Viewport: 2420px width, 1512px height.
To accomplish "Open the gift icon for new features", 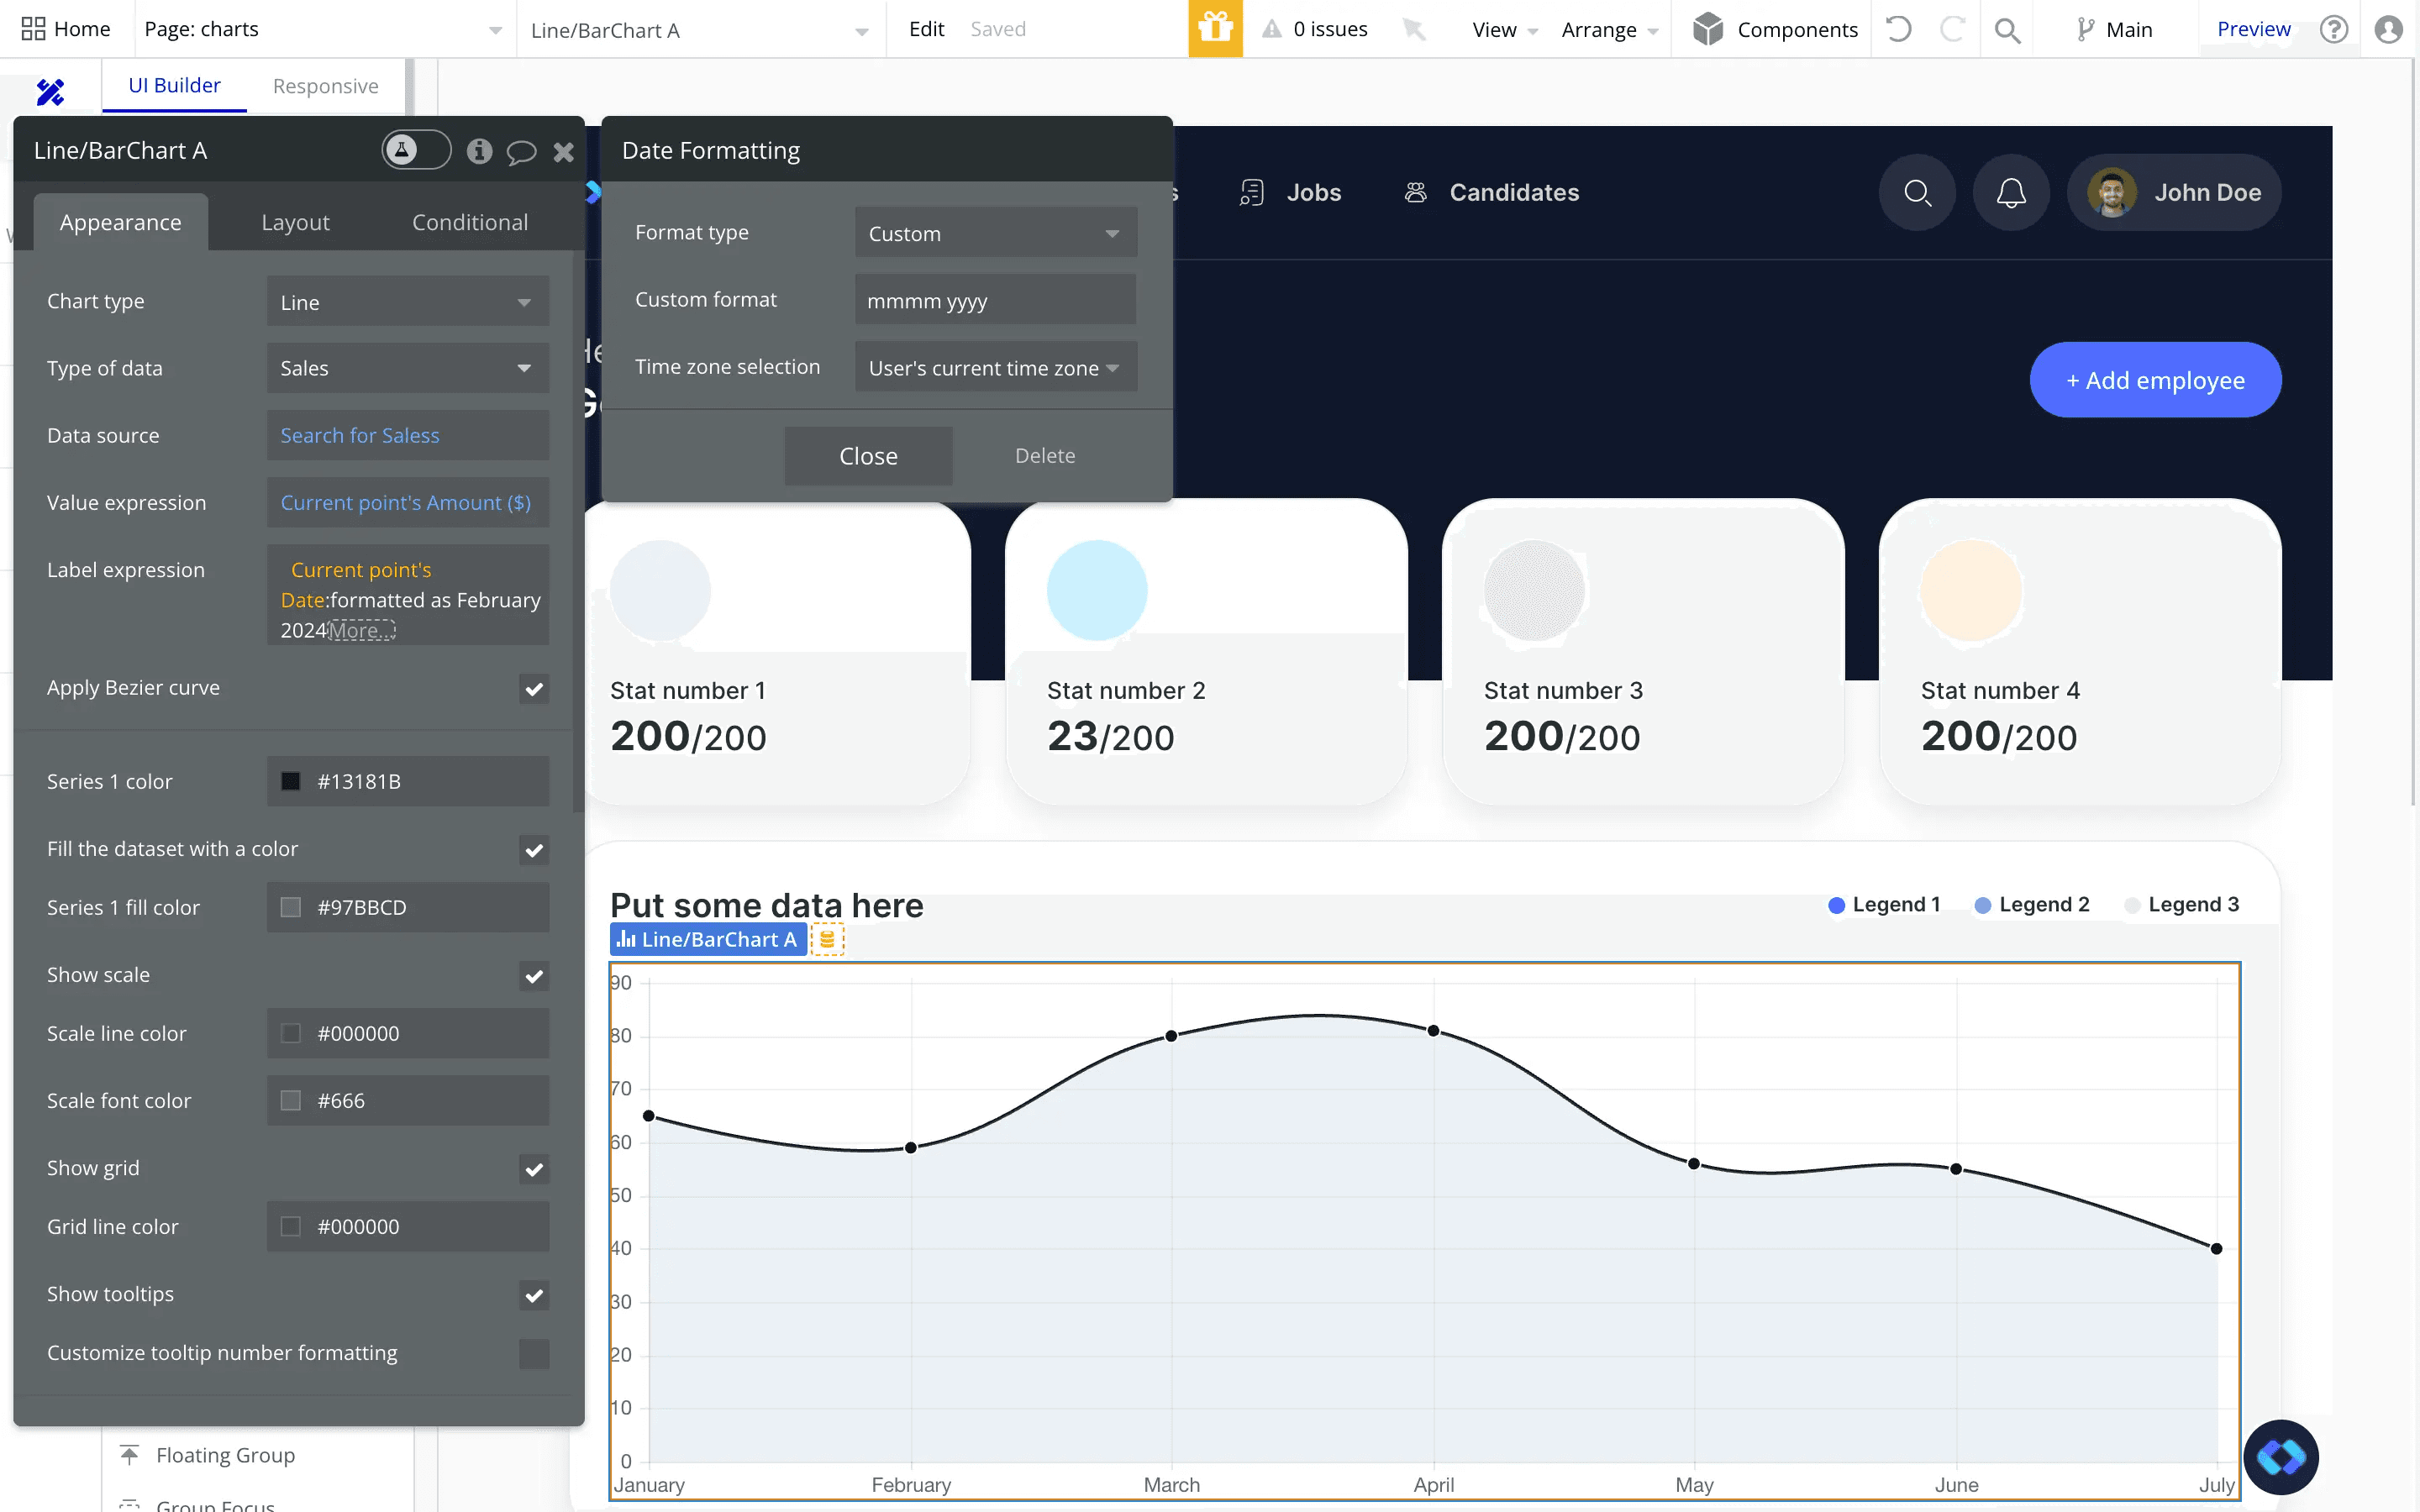I will (x=1215, y=29).
